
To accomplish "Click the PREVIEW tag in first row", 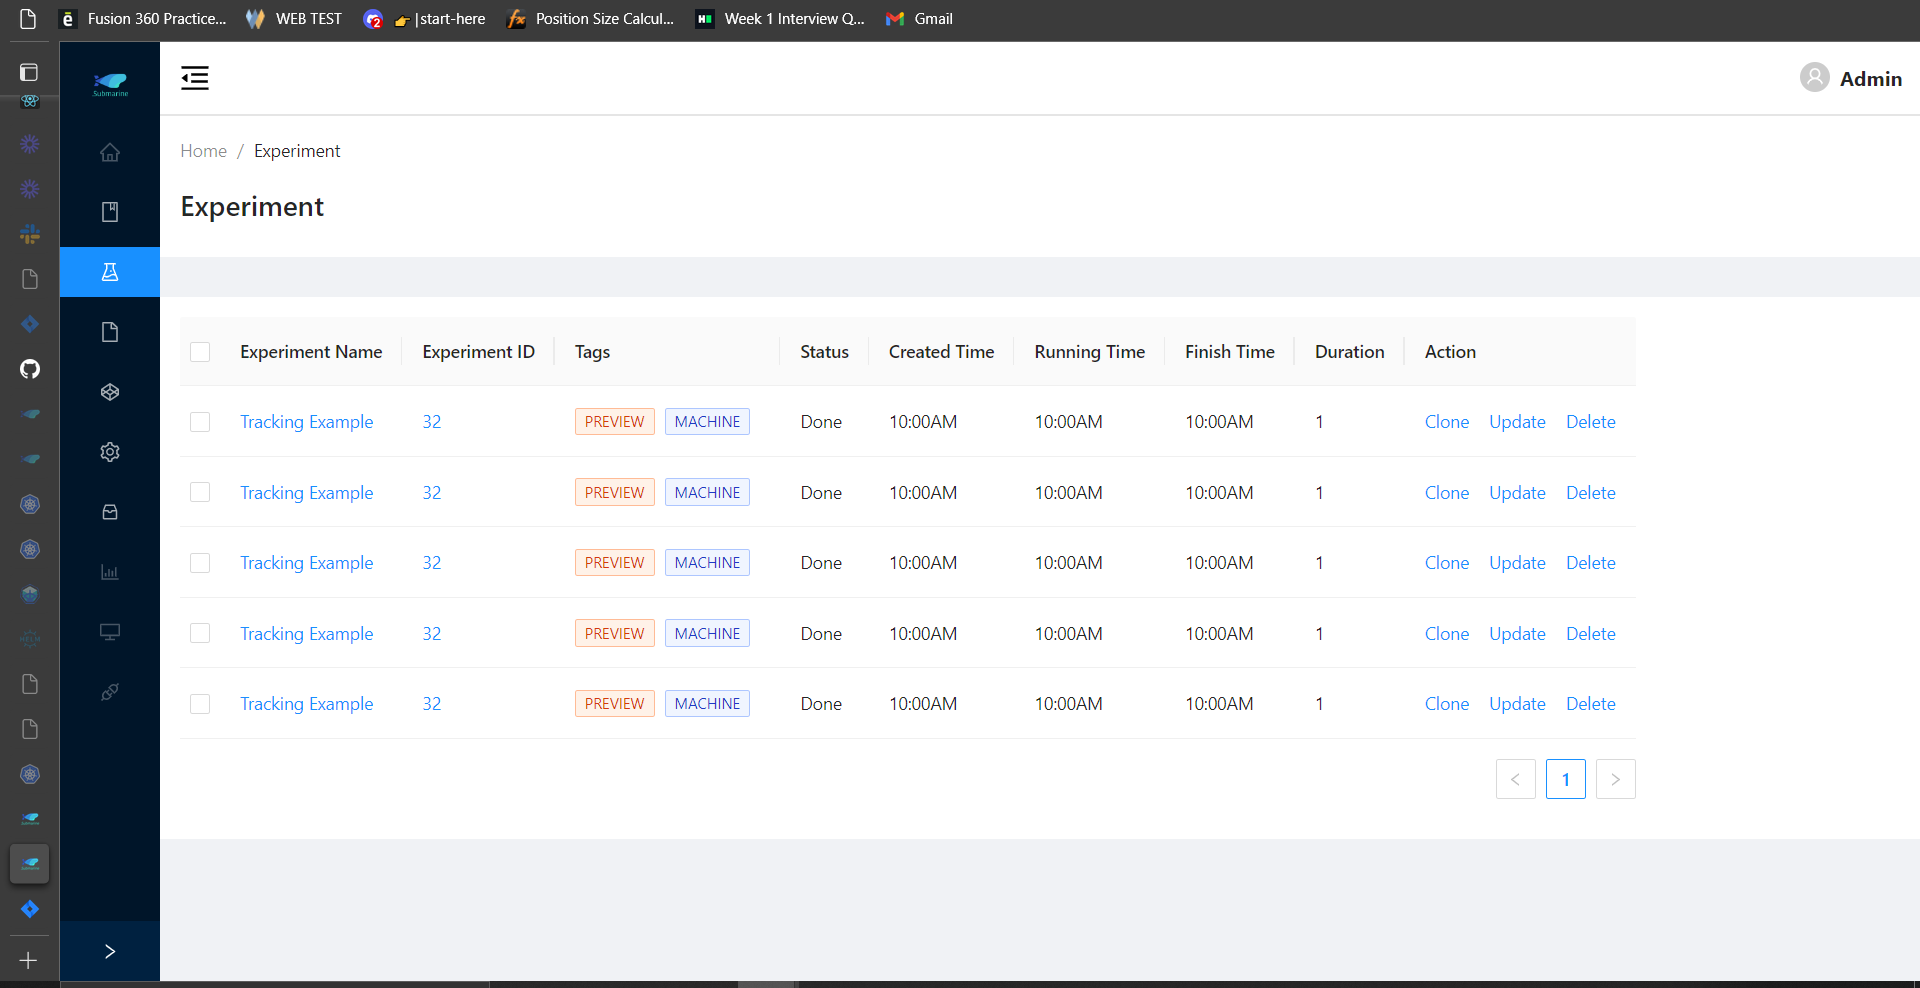I will (615, 422).
